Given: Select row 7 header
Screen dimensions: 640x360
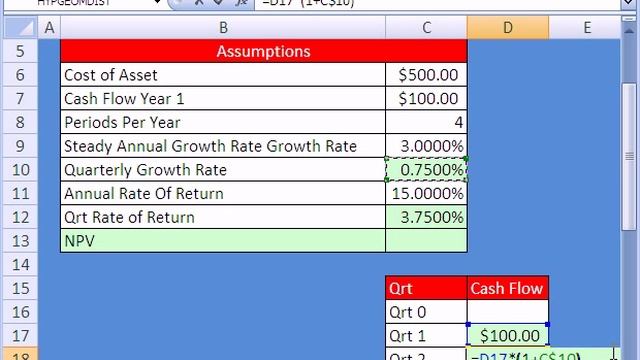Looking at the screenshot, I should click(x=20, y=98).
